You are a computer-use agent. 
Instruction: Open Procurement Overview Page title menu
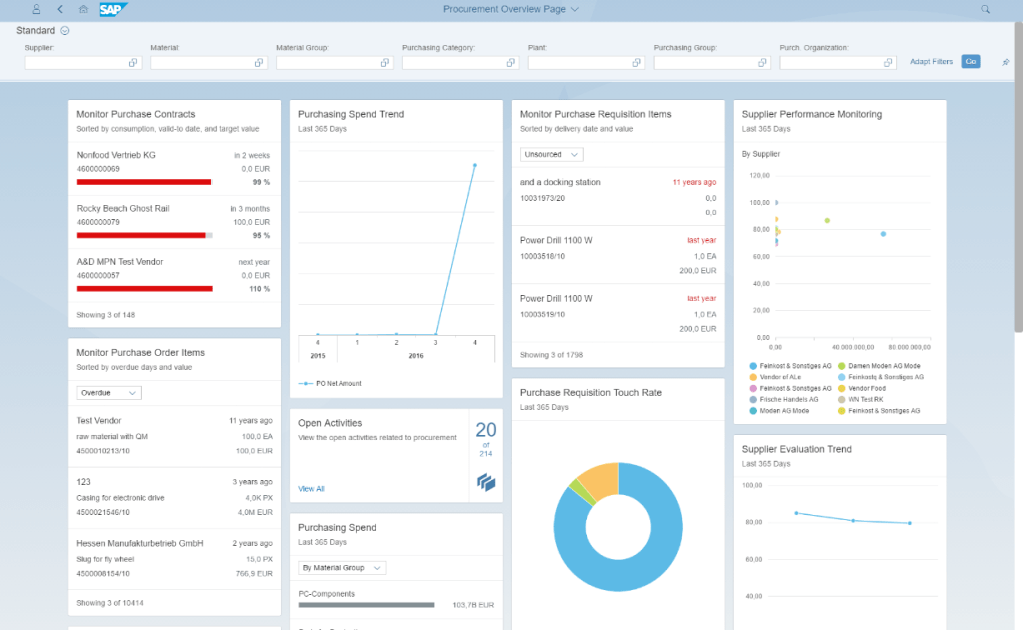tap(510, 9)
